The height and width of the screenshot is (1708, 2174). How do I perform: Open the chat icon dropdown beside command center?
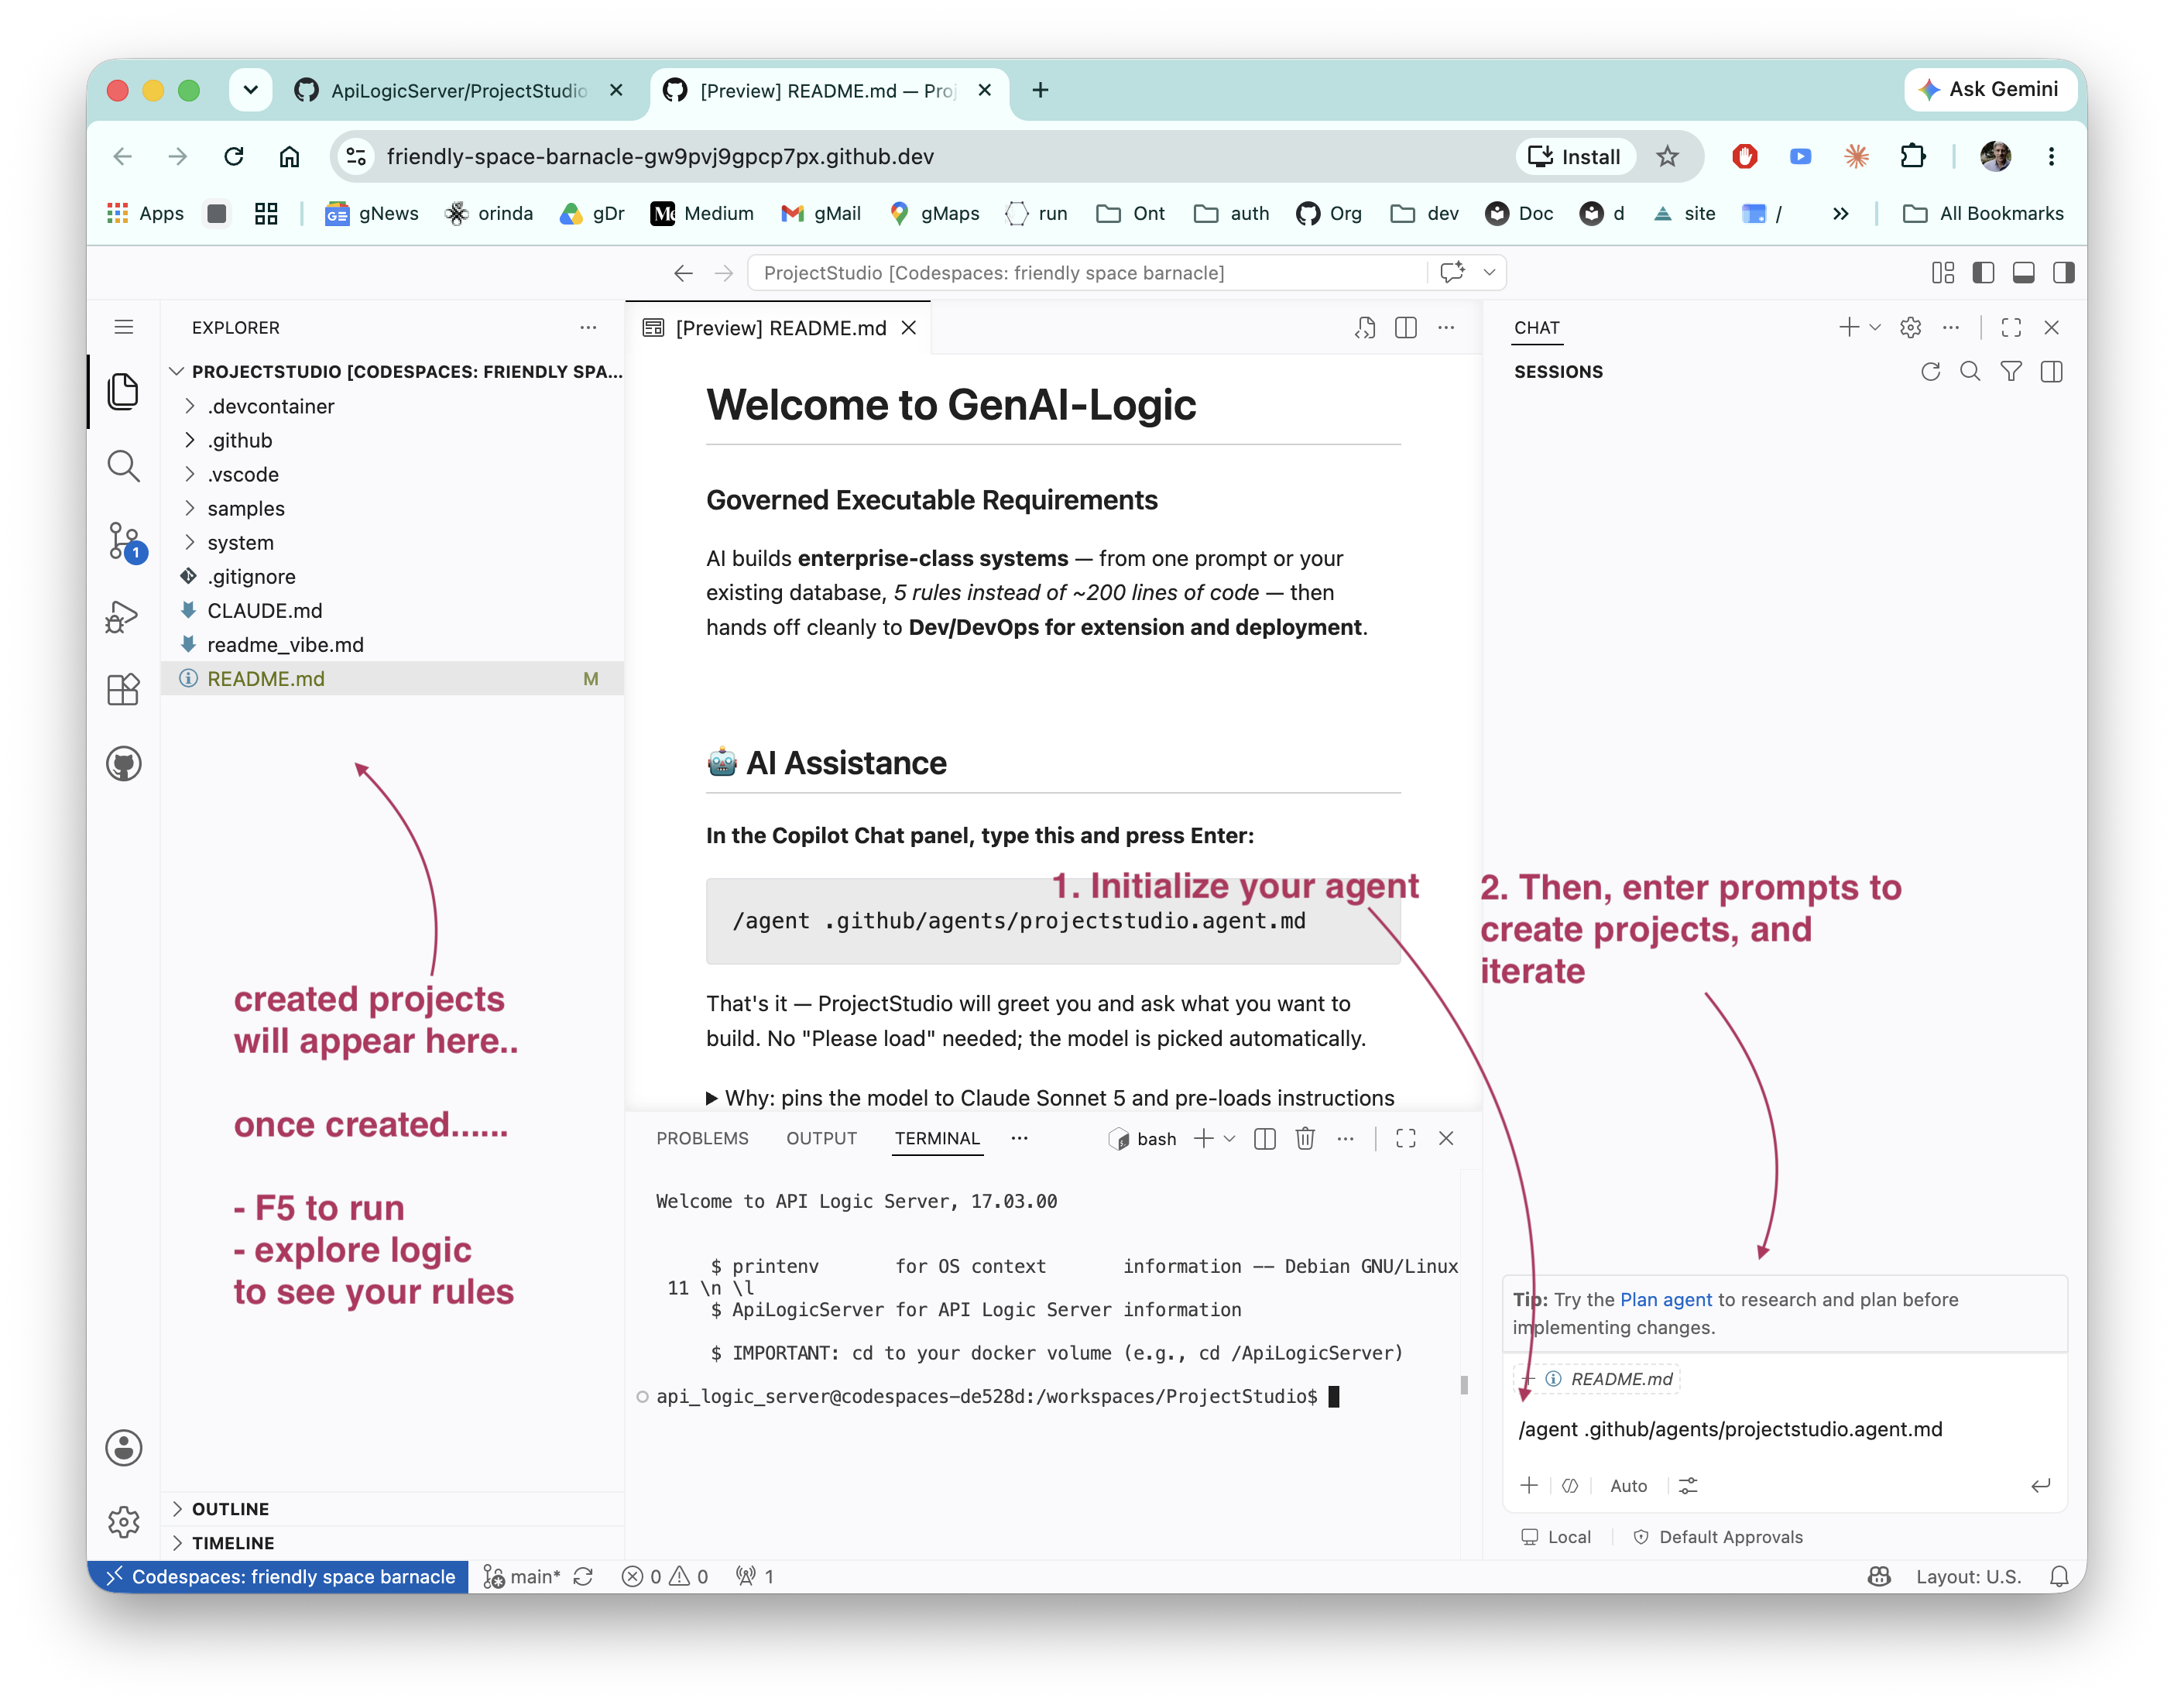(1489, 272)
